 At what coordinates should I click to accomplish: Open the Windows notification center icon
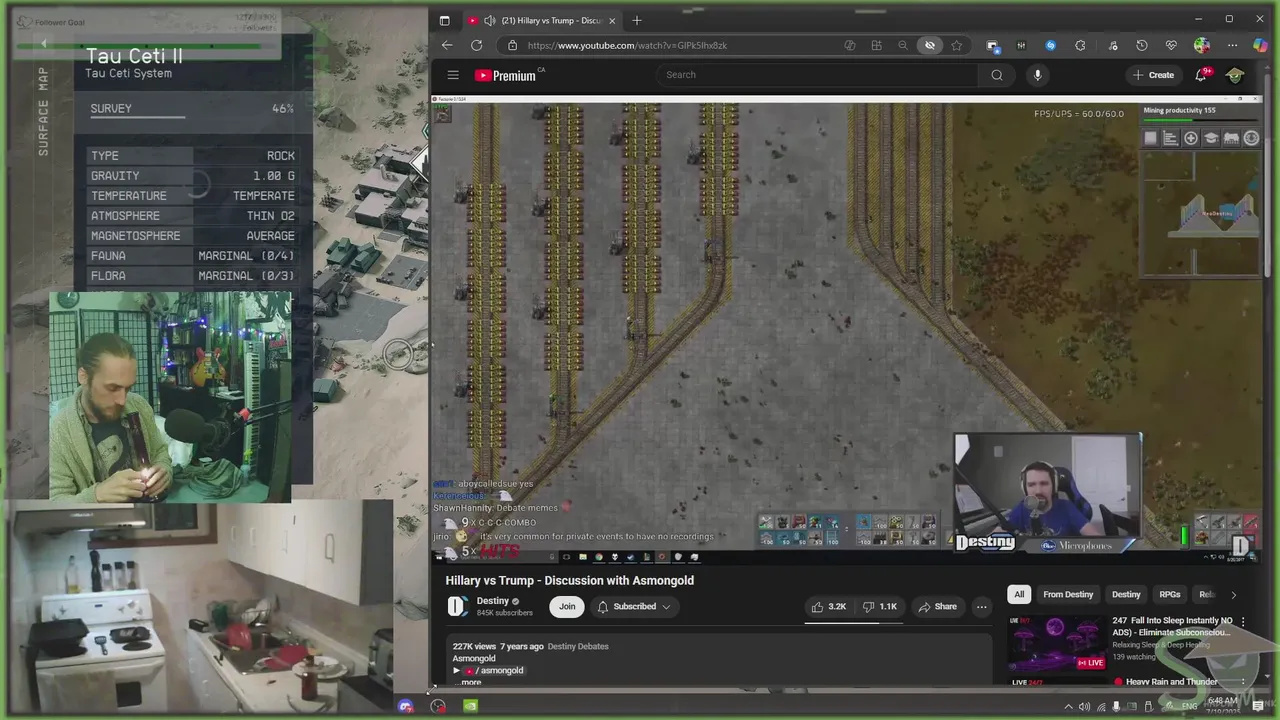pyautogui.click(x=1258, y=706)
